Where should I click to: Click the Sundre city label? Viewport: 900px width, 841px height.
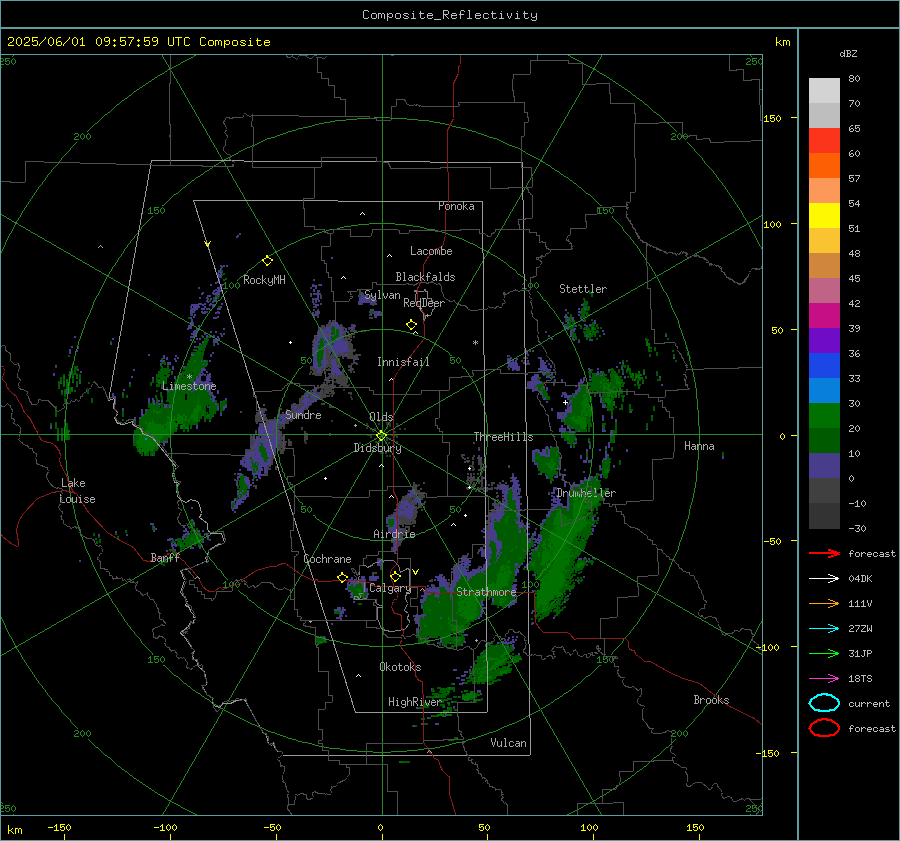pos(303,415)
